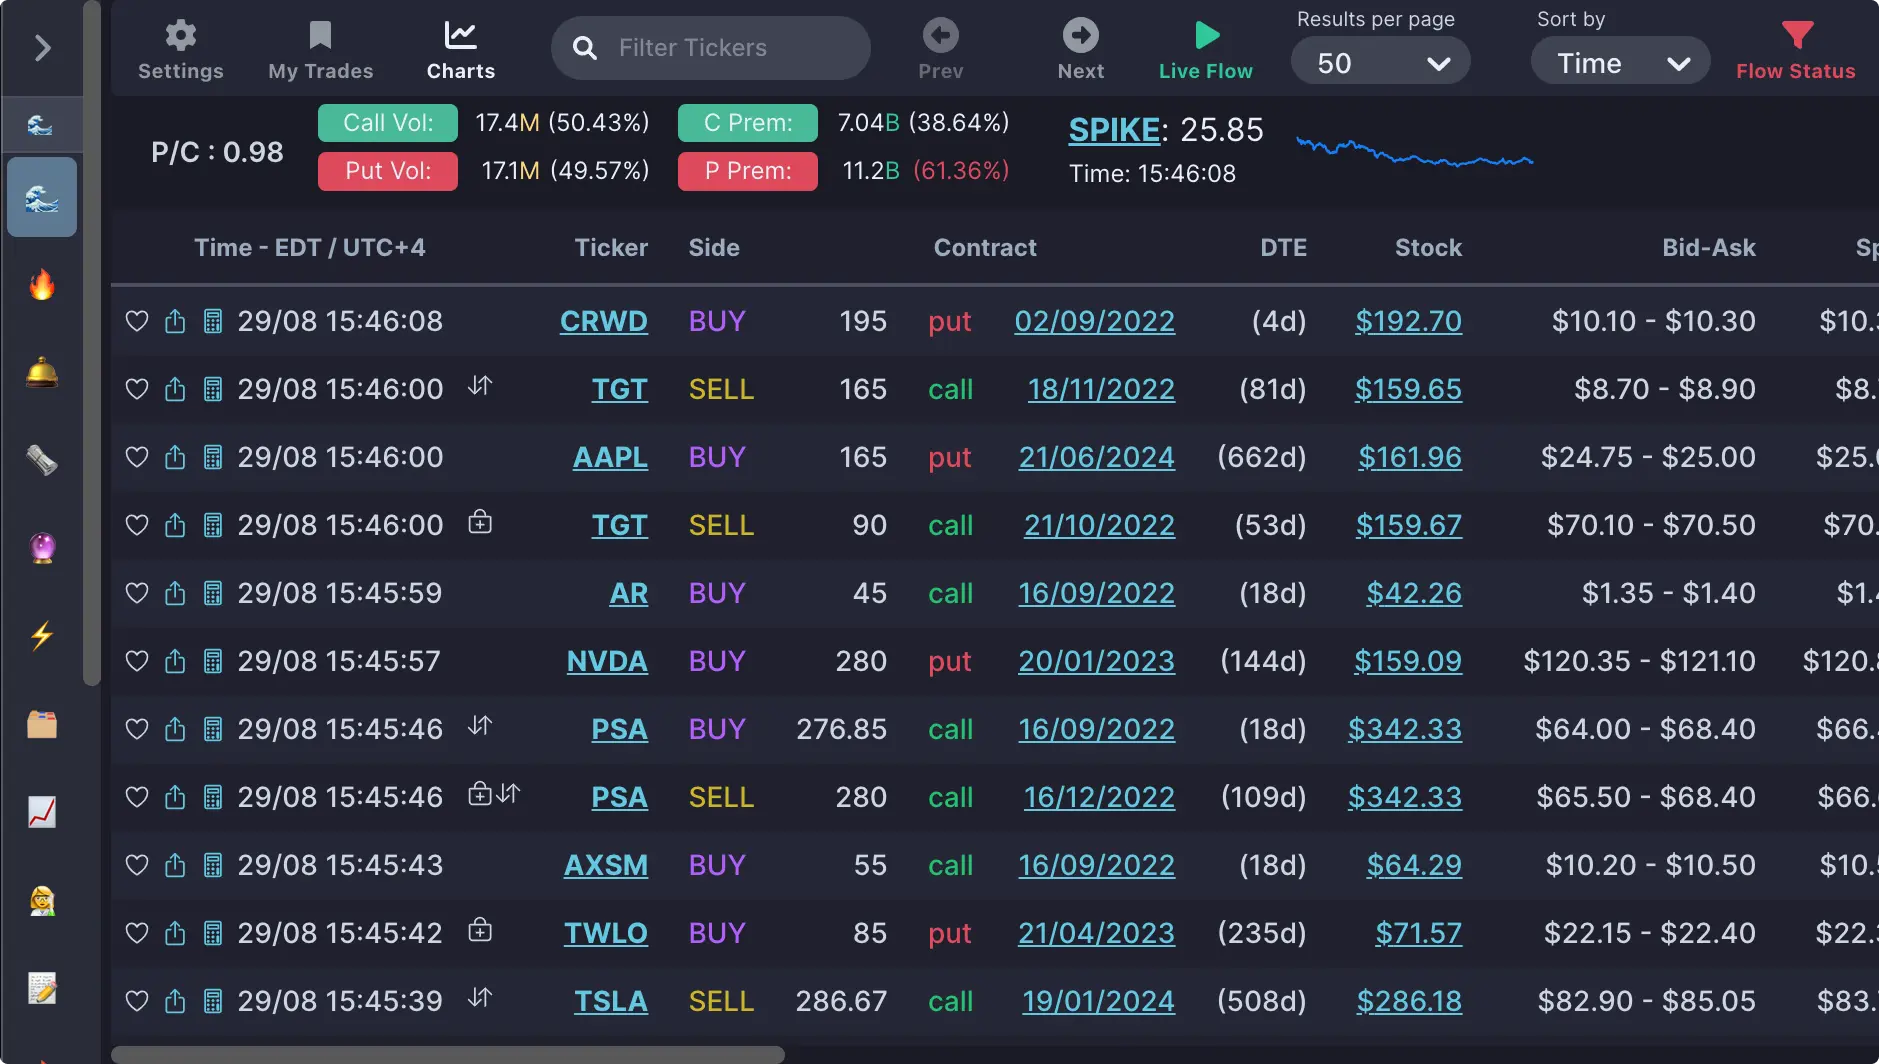
Task: Open Results per page dropdown
Action: pyautogui.click(x=1381, y=63)
